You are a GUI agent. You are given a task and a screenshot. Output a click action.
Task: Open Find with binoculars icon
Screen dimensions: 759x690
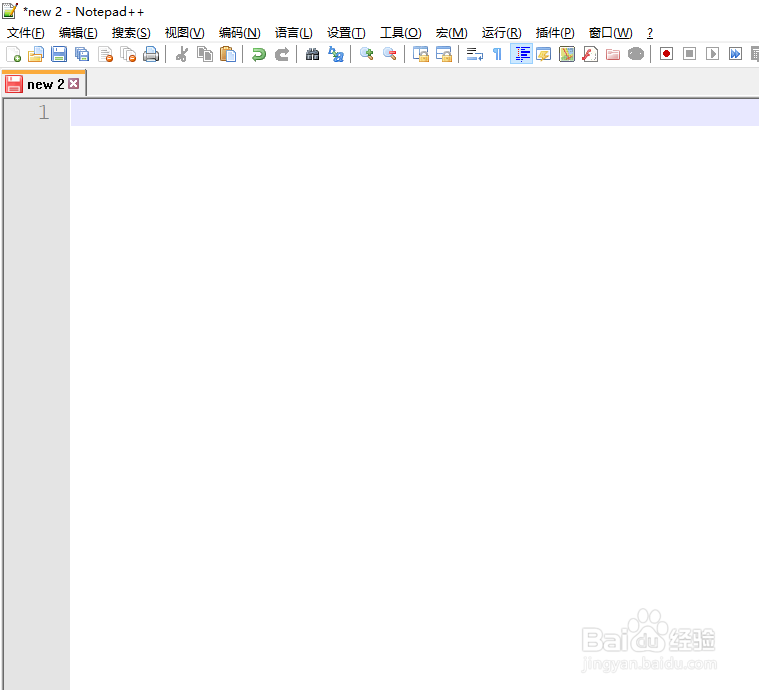312,54
